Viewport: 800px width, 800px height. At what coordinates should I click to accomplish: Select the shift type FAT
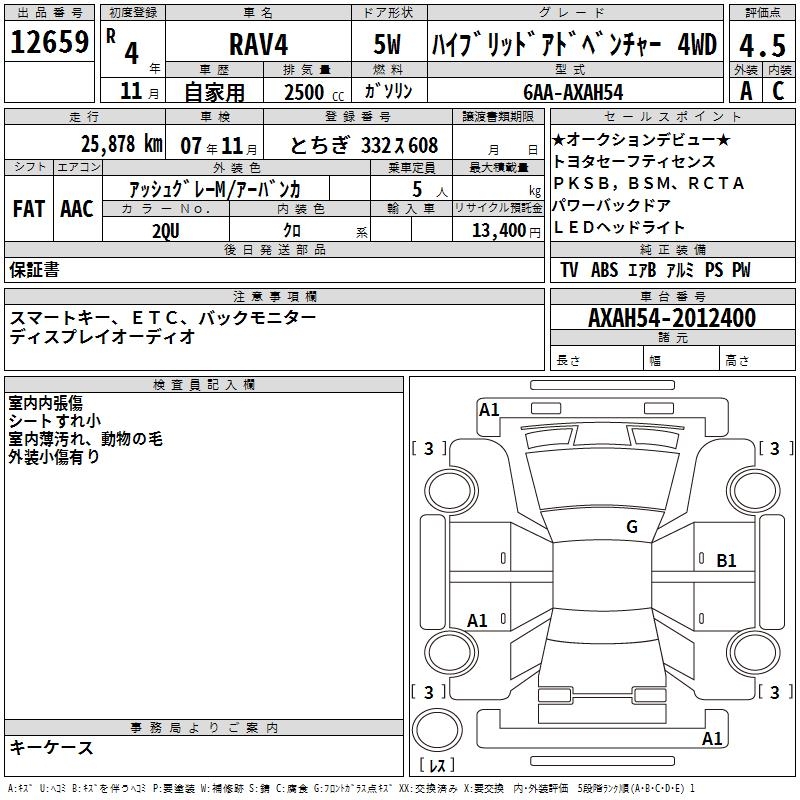pyautogui.click(x=29, y=209)
